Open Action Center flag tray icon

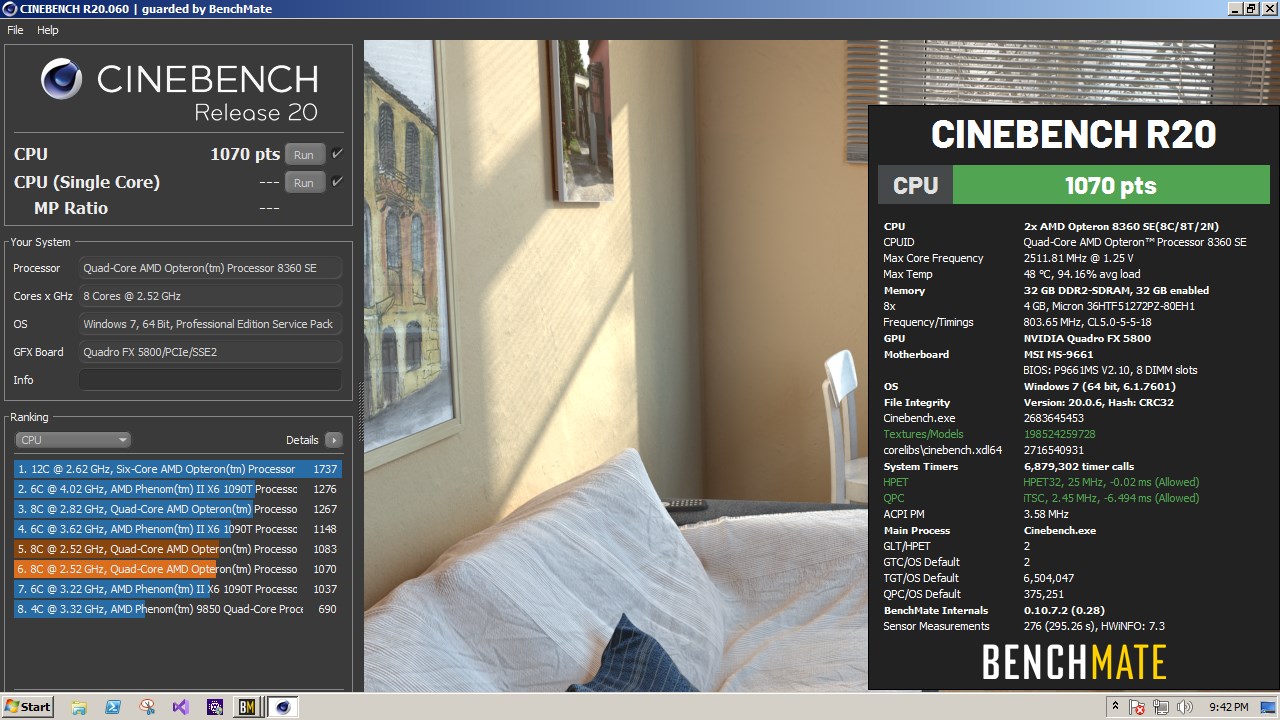point(1137,707)
